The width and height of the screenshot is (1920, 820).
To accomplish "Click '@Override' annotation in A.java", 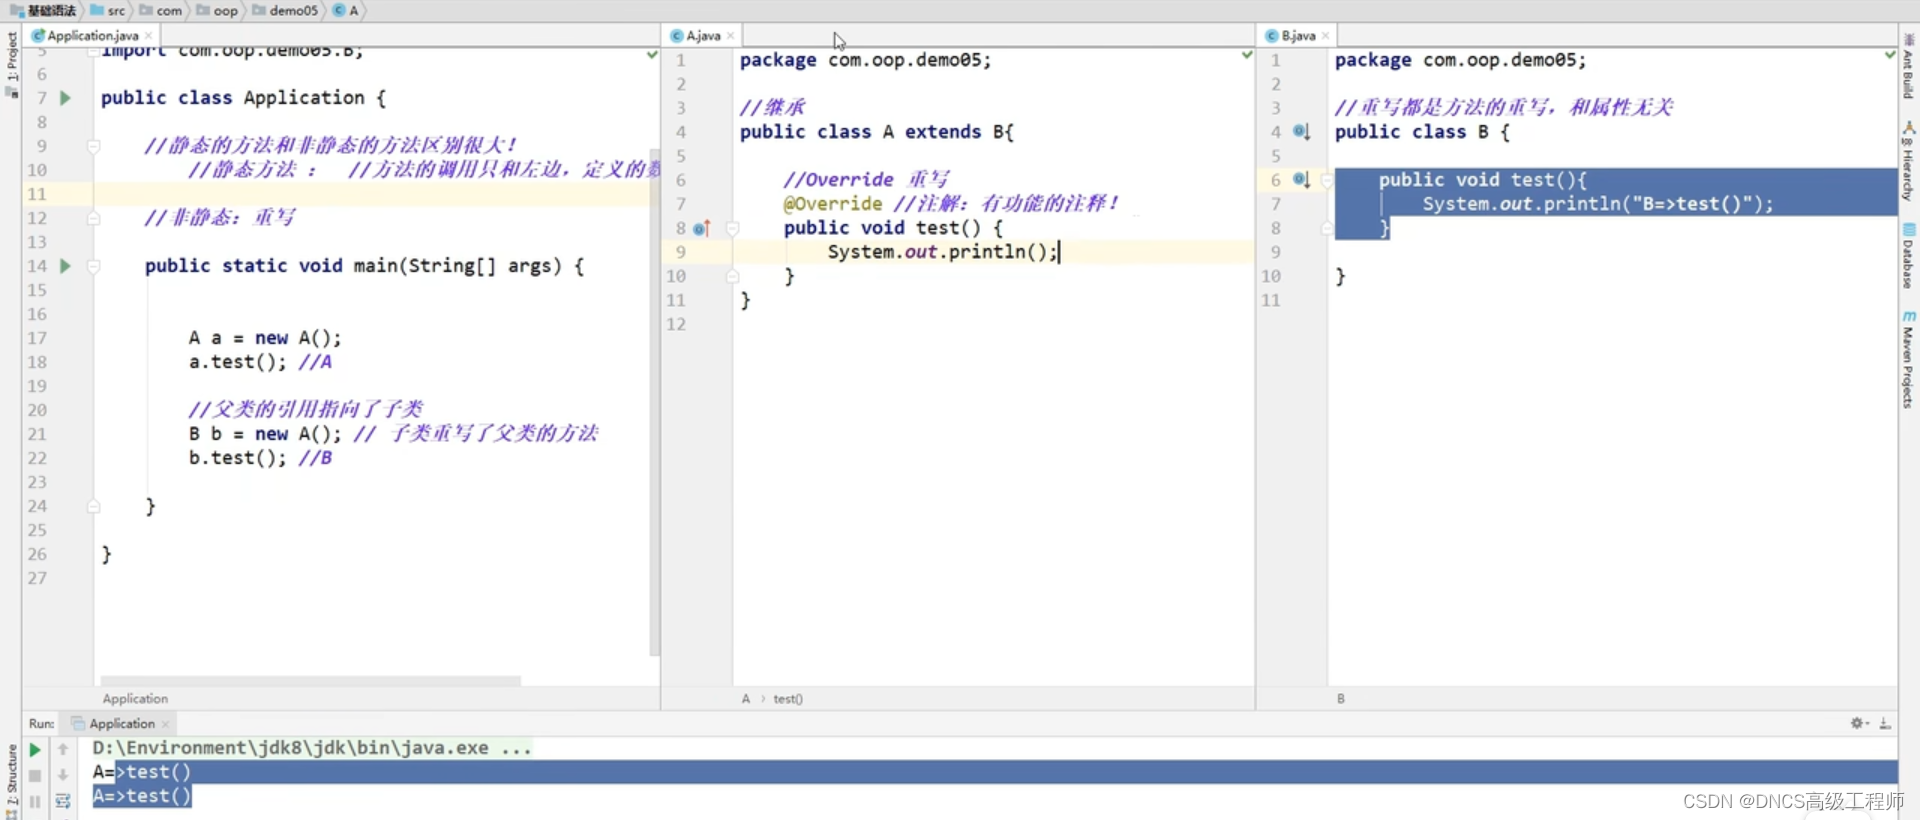I will 833,204.
